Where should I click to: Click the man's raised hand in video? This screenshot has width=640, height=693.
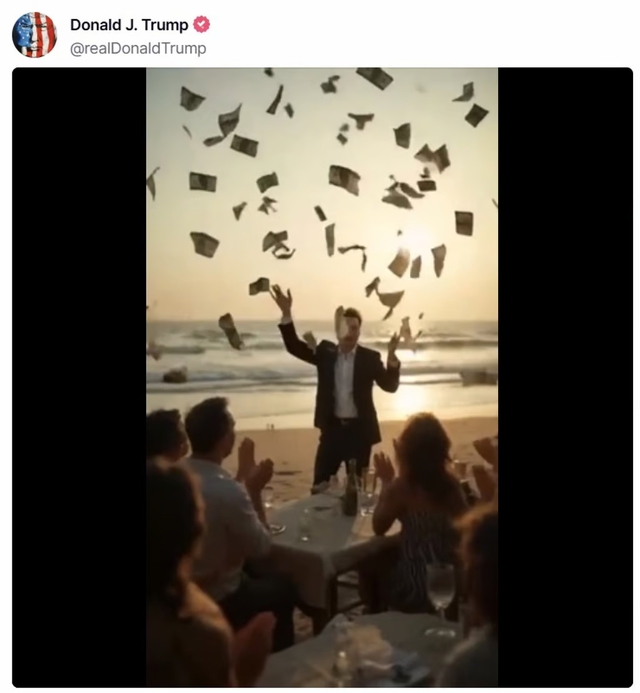(282, 299)
